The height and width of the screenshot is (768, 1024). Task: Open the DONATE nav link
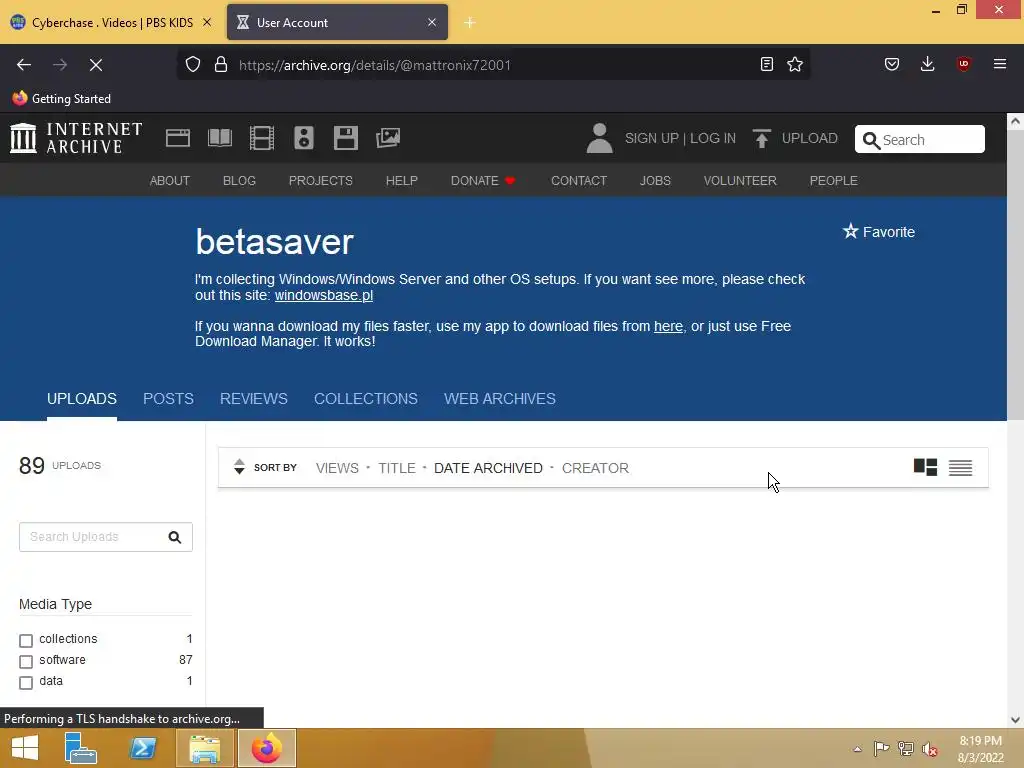(483, 180)
